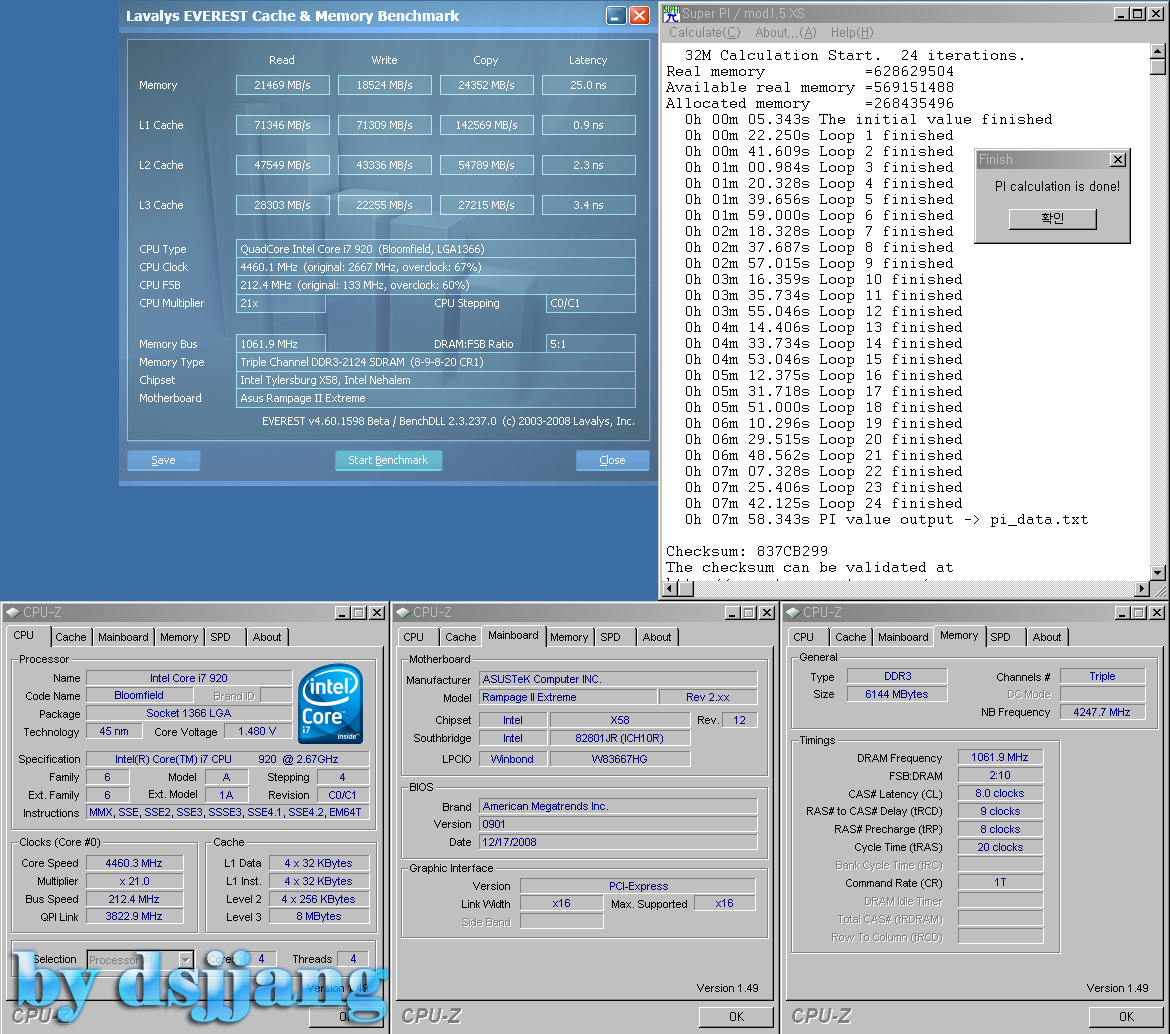Open About tab in right CPU-Z window
This screenshot has height=1034, width=1170.
pyautogui.click(x=1047, y=637)
